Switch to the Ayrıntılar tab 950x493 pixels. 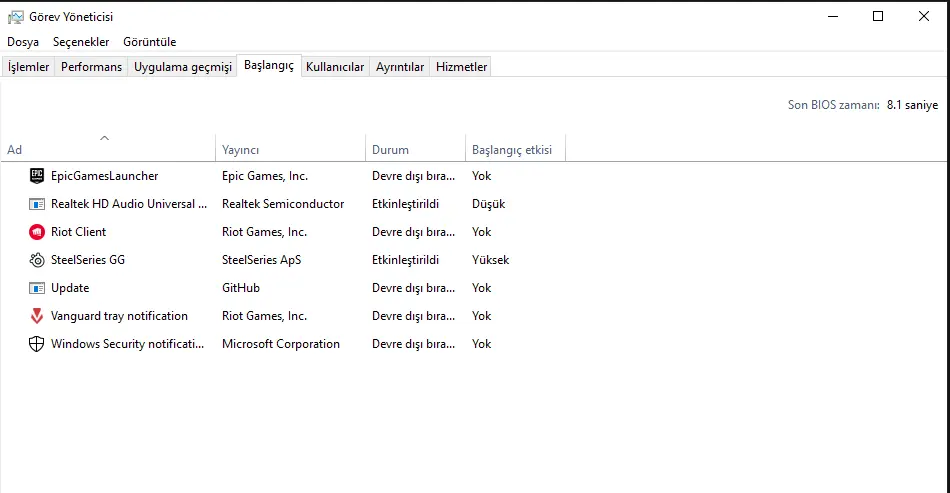pos(400,67)
